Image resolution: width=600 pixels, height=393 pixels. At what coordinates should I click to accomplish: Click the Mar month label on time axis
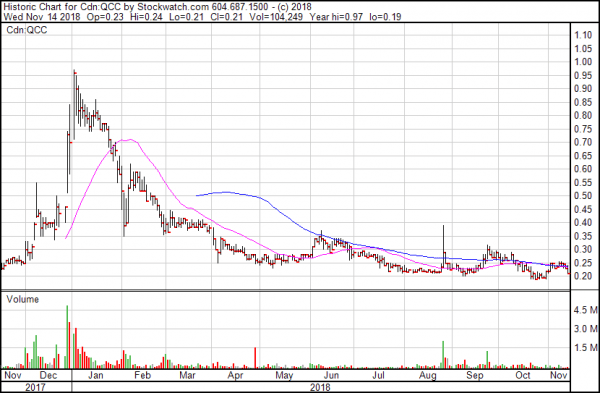[188, 375]
